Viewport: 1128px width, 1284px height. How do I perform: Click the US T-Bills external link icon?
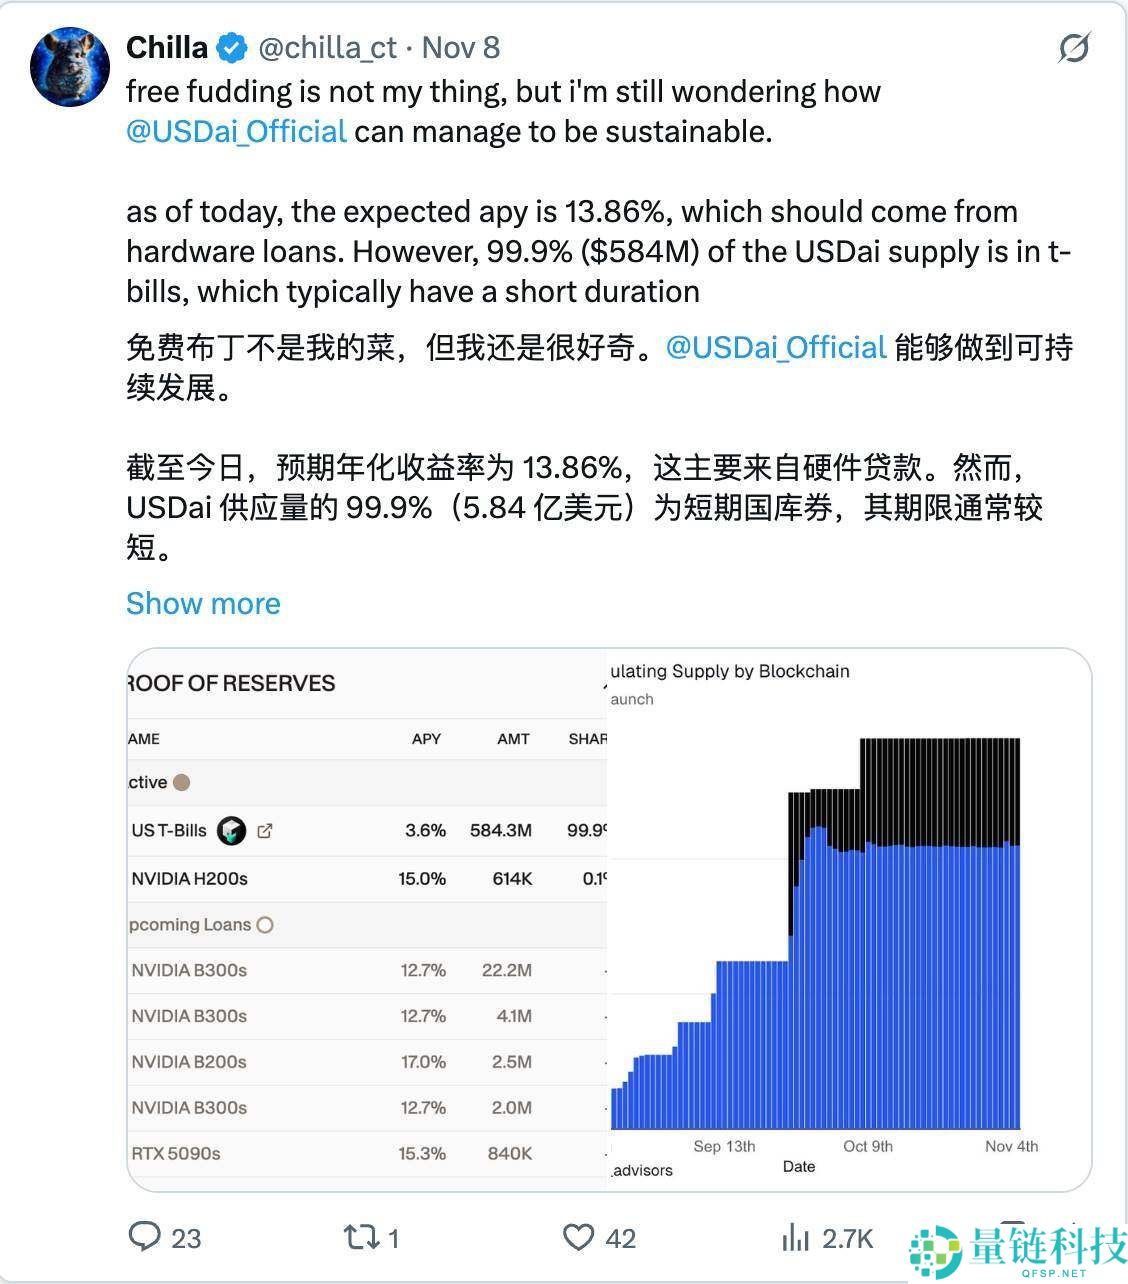[265, 830]
